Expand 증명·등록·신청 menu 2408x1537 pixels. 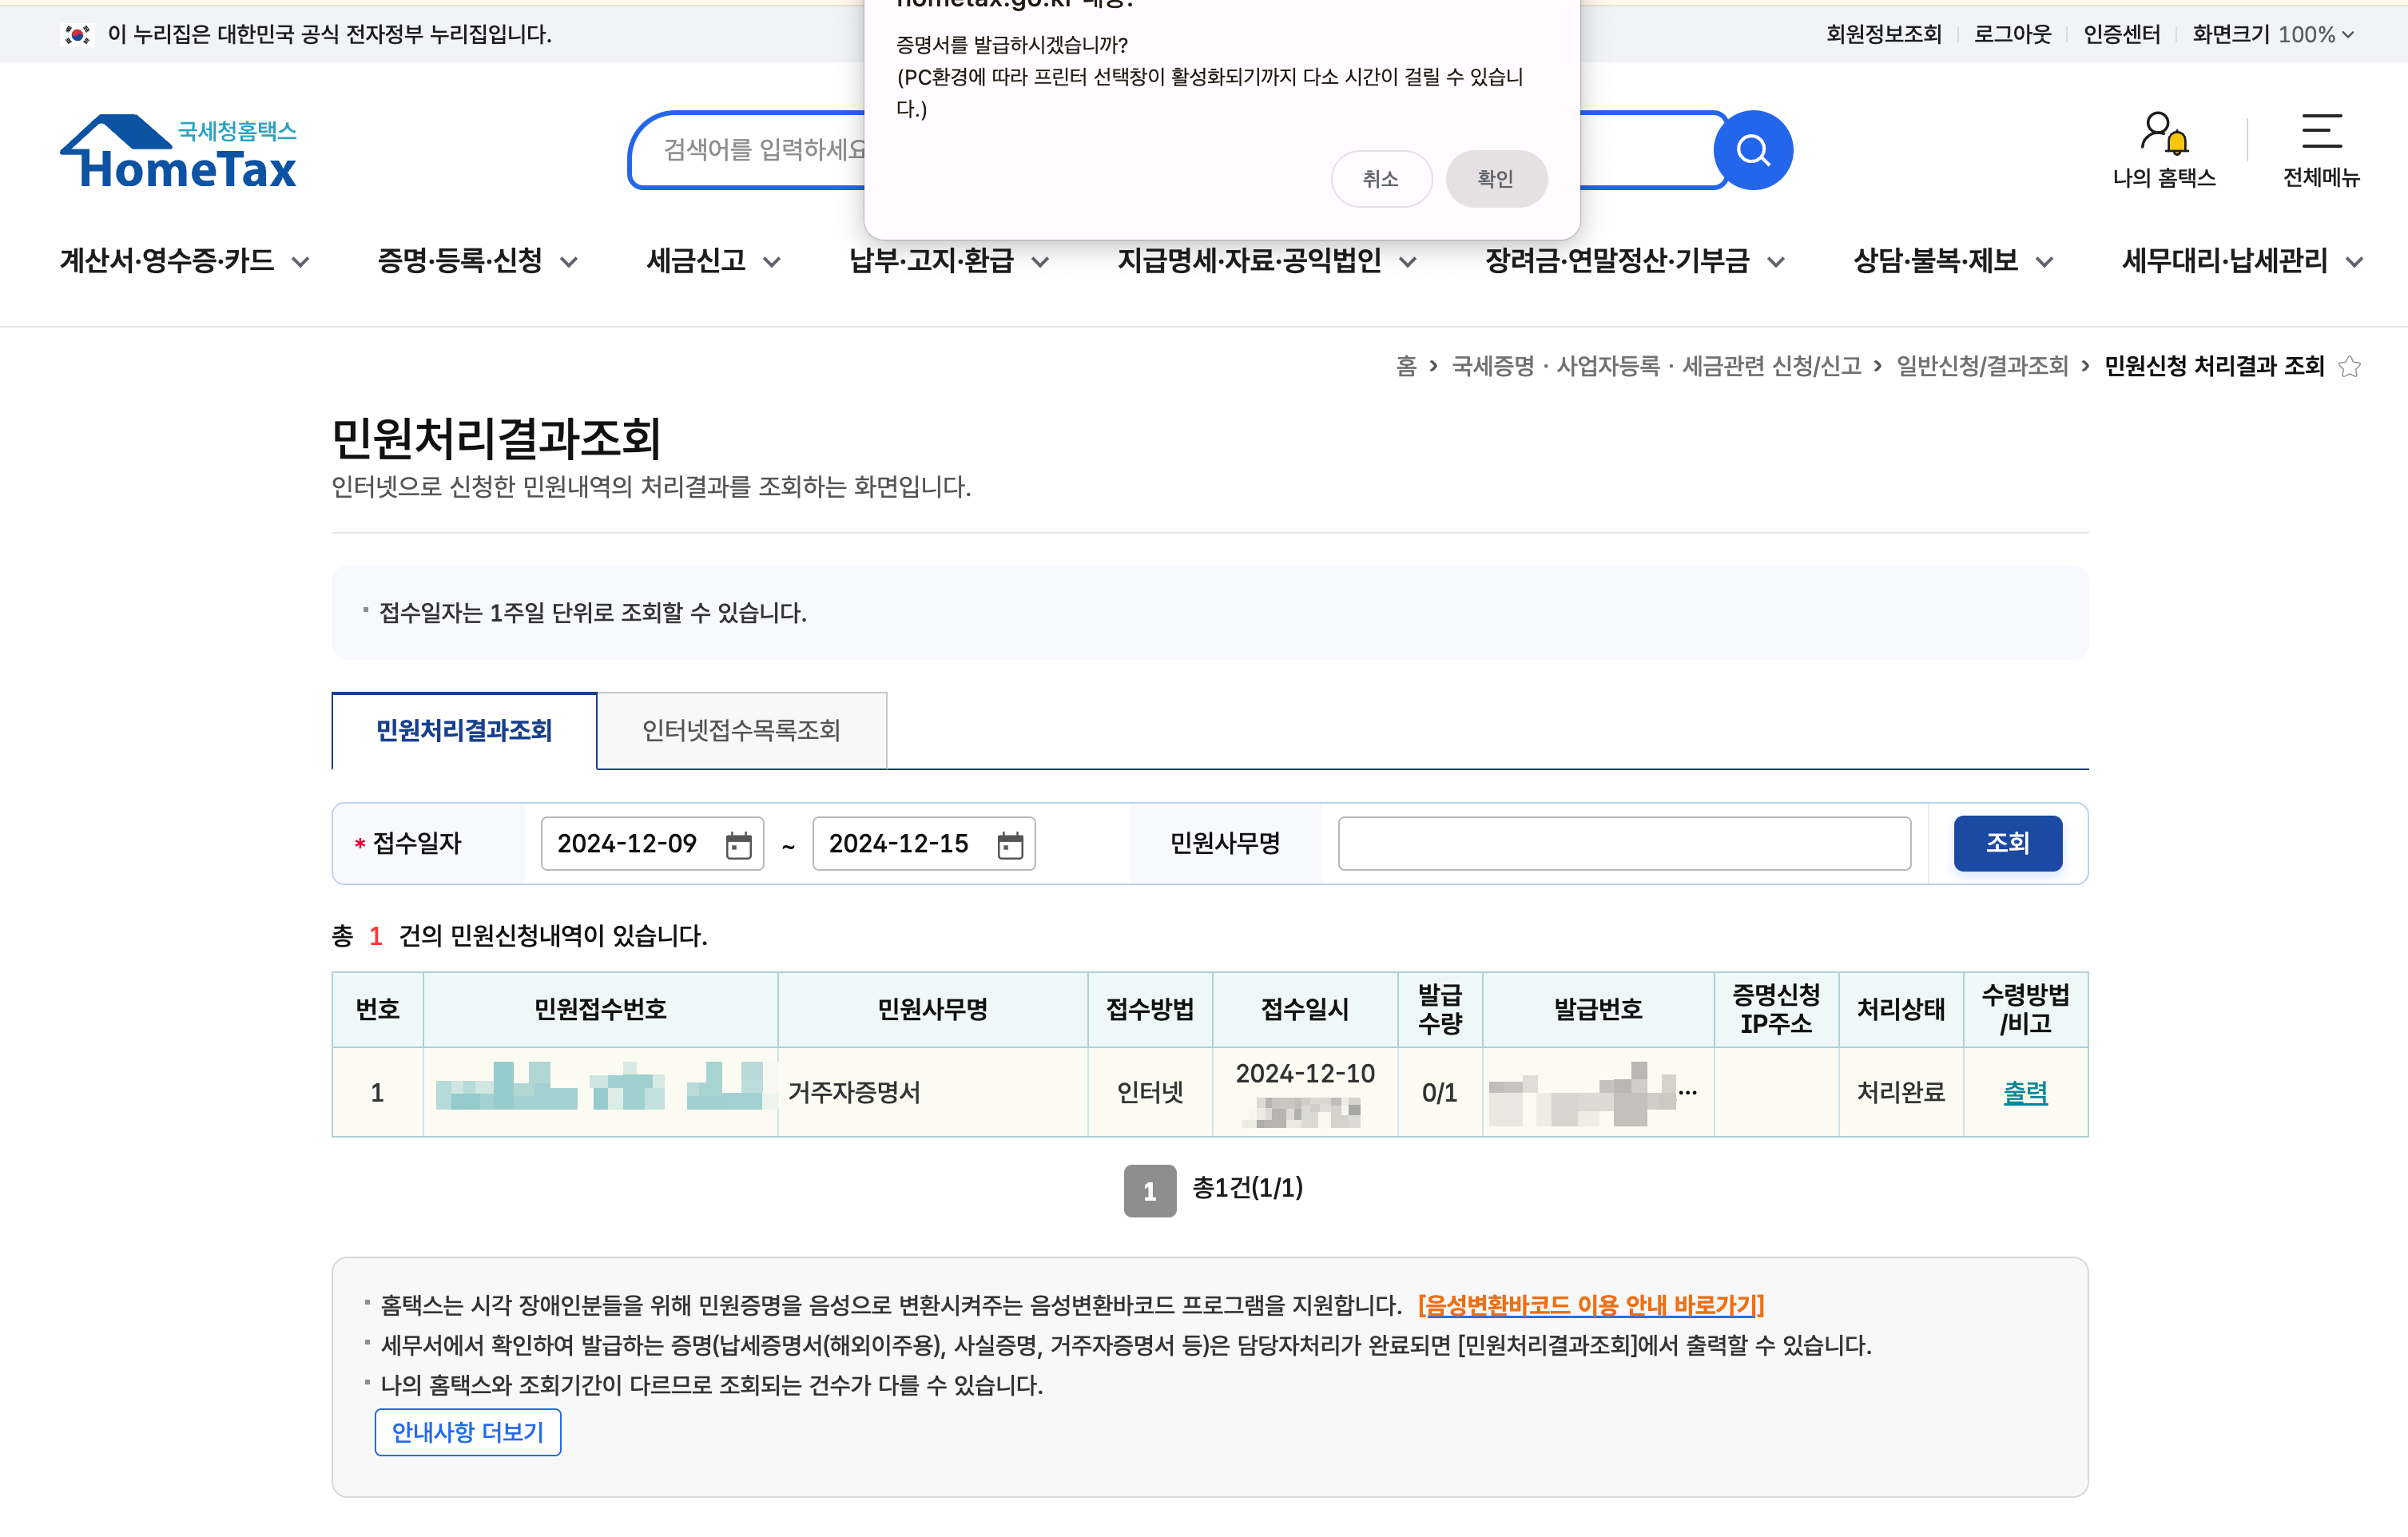[x=477, y=261]
